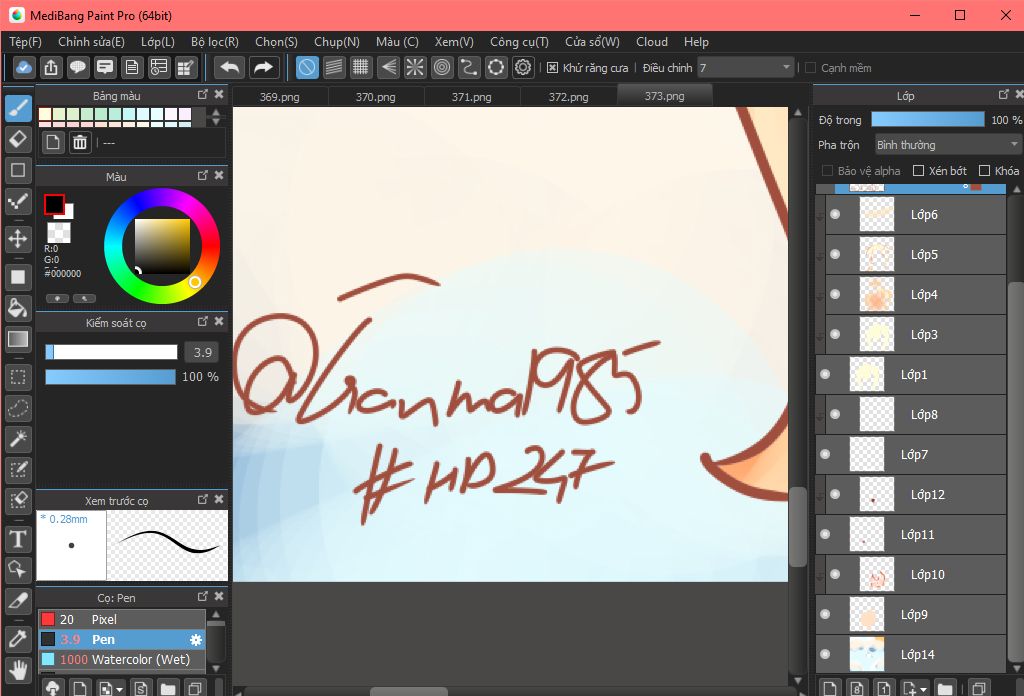Select the Hand pan tool
The width and height of the screenshot is (1024, 696).
(18, 670)
